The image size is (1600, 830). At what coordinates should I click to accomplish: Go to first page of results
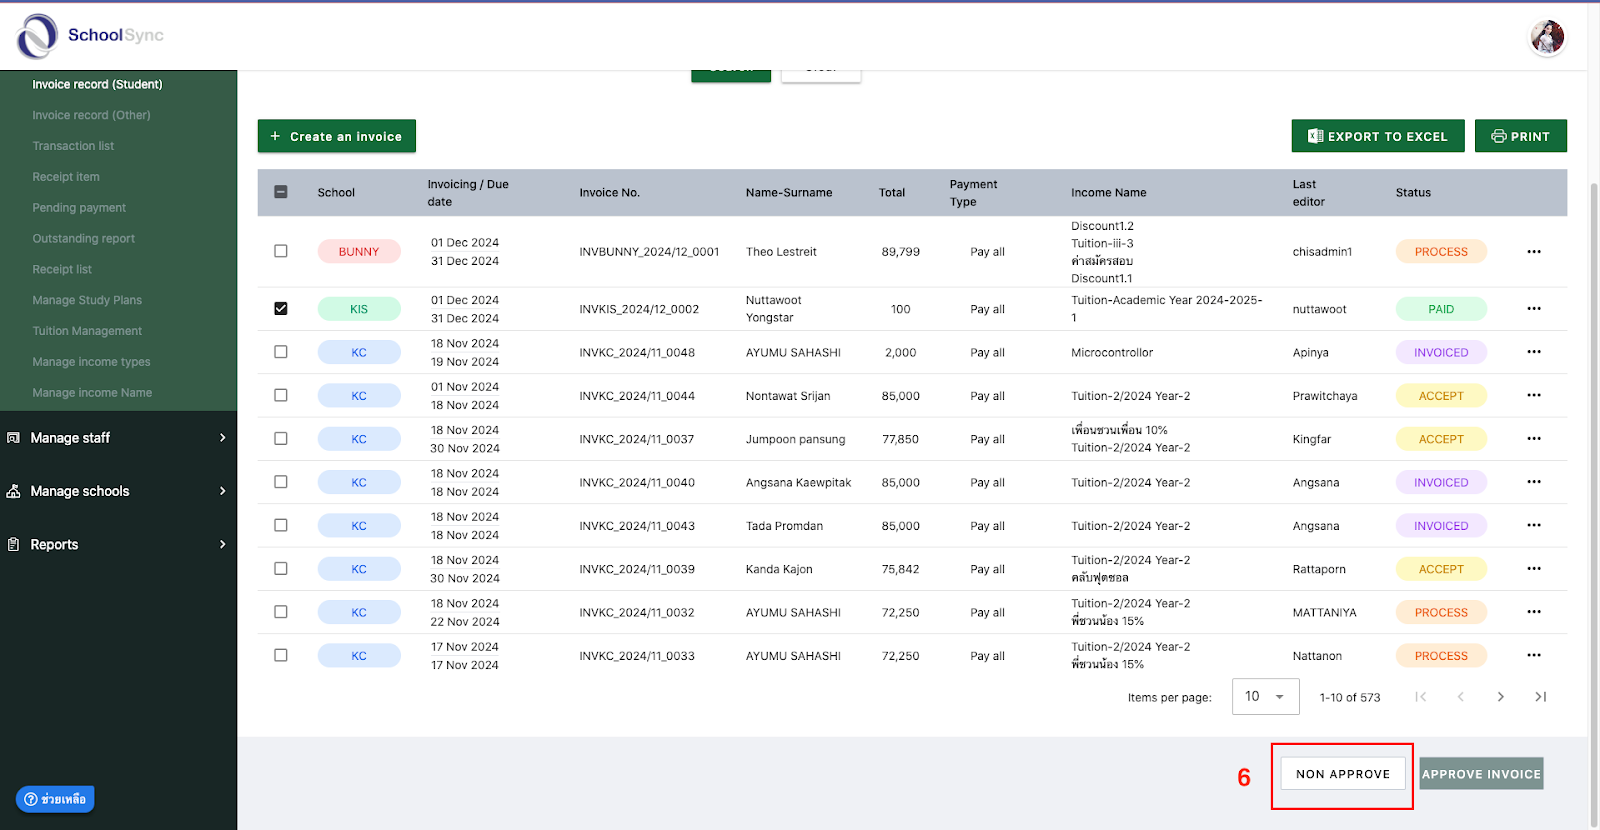tap(1420, 697)
